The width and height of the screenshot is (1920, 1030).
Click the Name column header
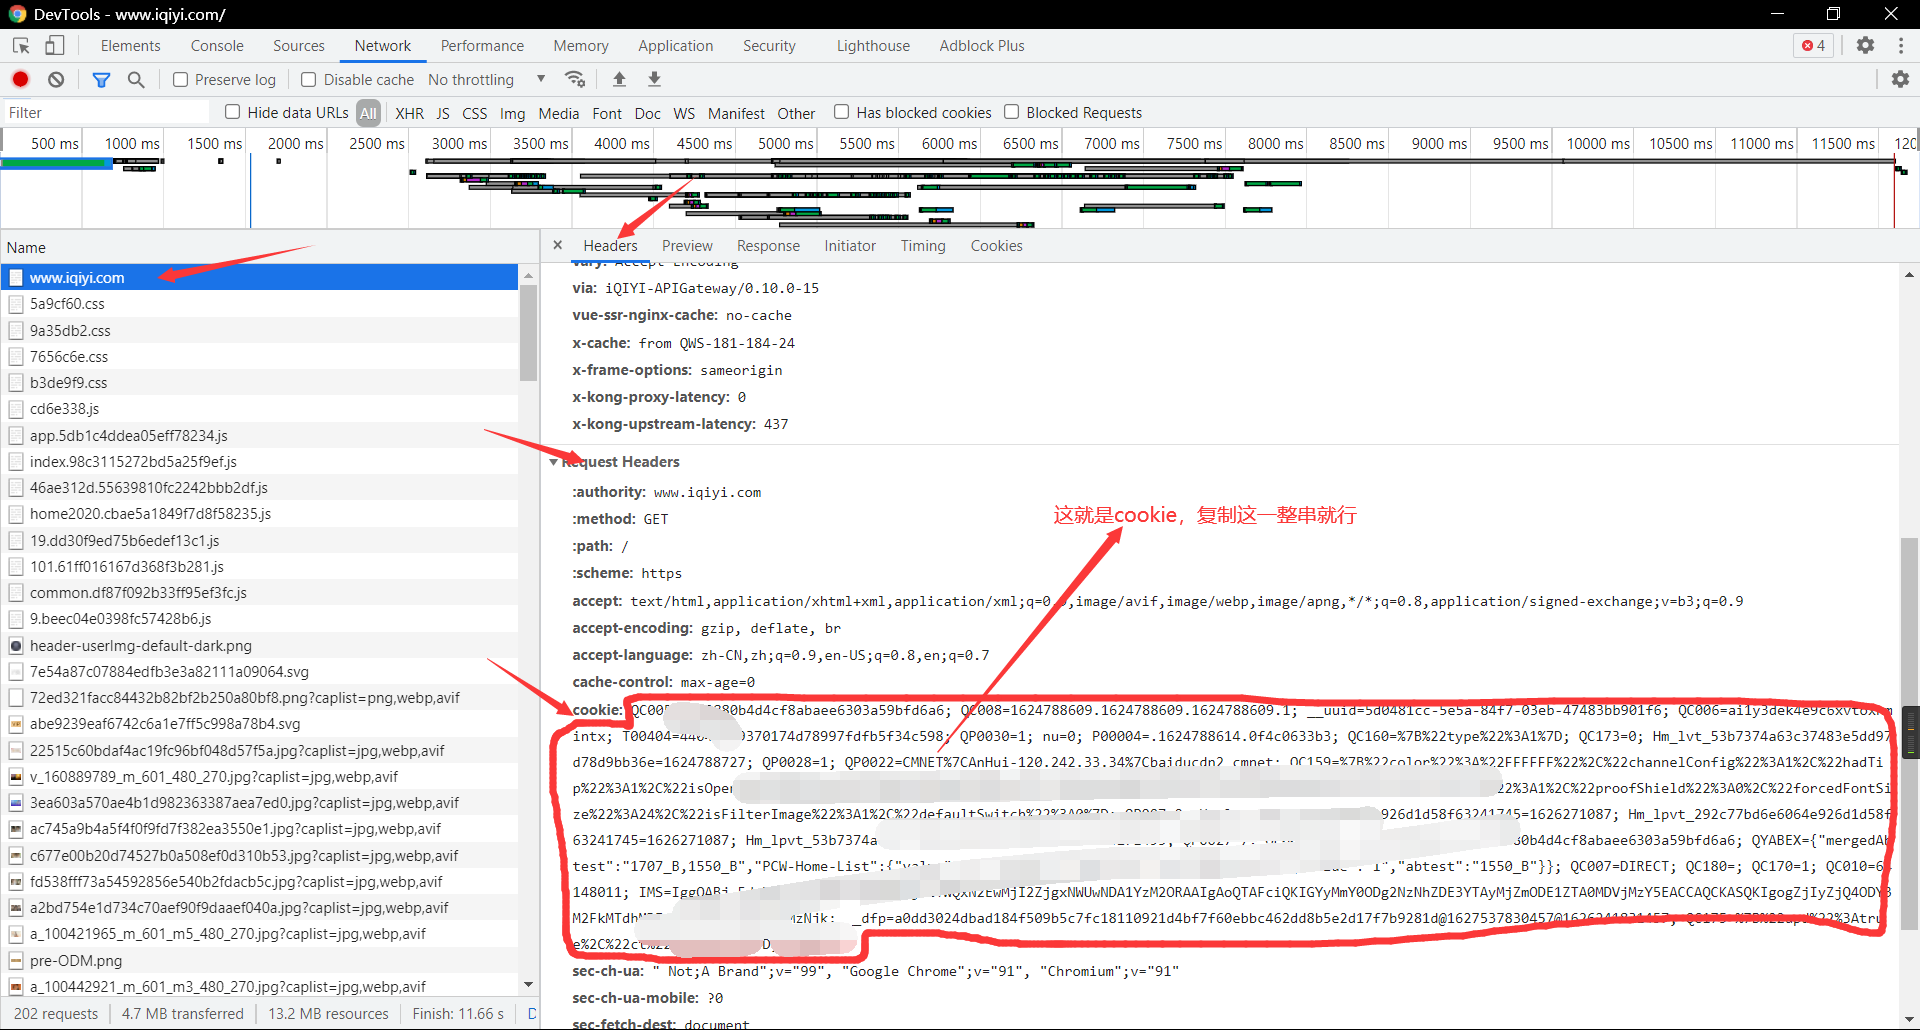click(x=260, y=247)
